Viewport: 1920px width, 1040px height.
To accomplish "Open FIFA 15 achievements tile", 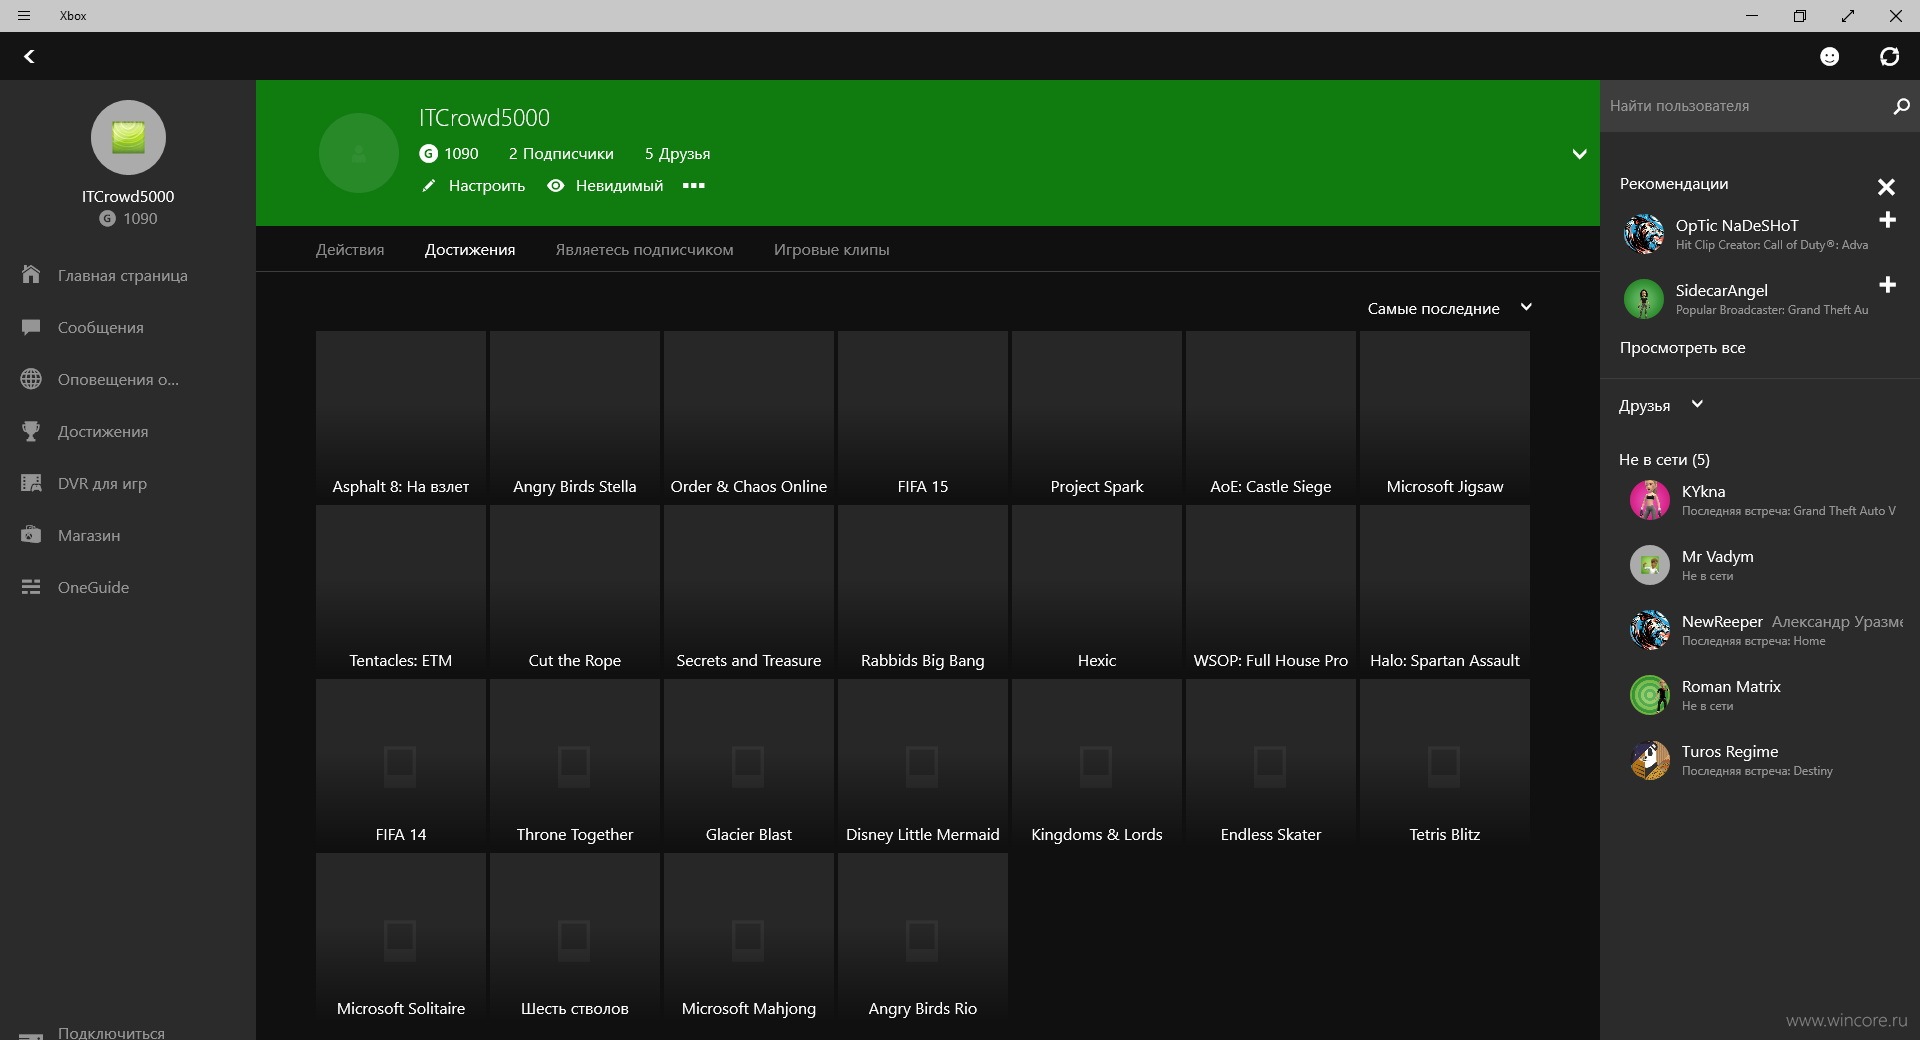I will 923,417.
